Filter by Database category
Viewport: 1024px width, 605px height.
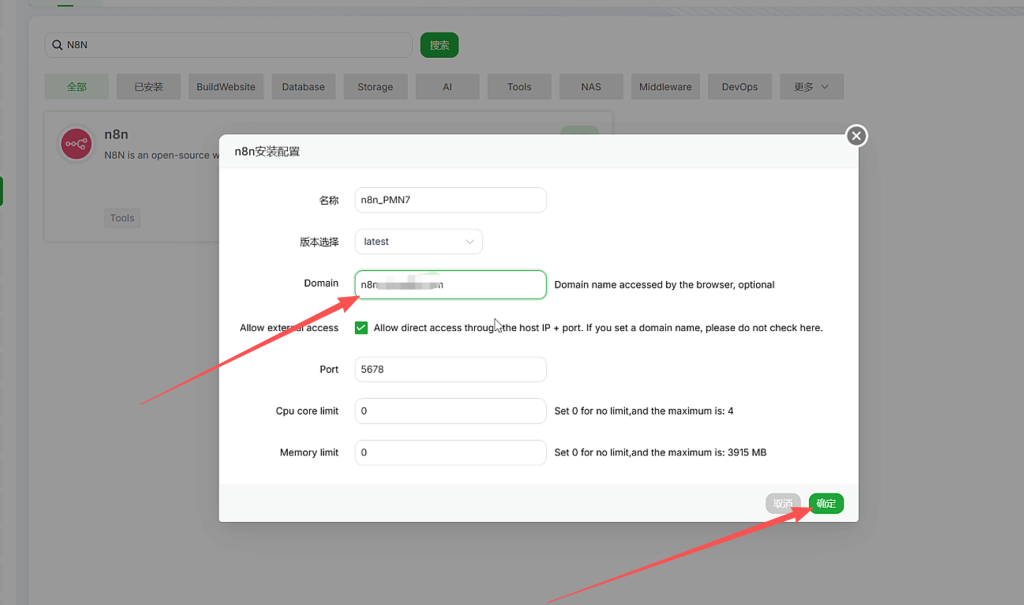click(303, 87)
